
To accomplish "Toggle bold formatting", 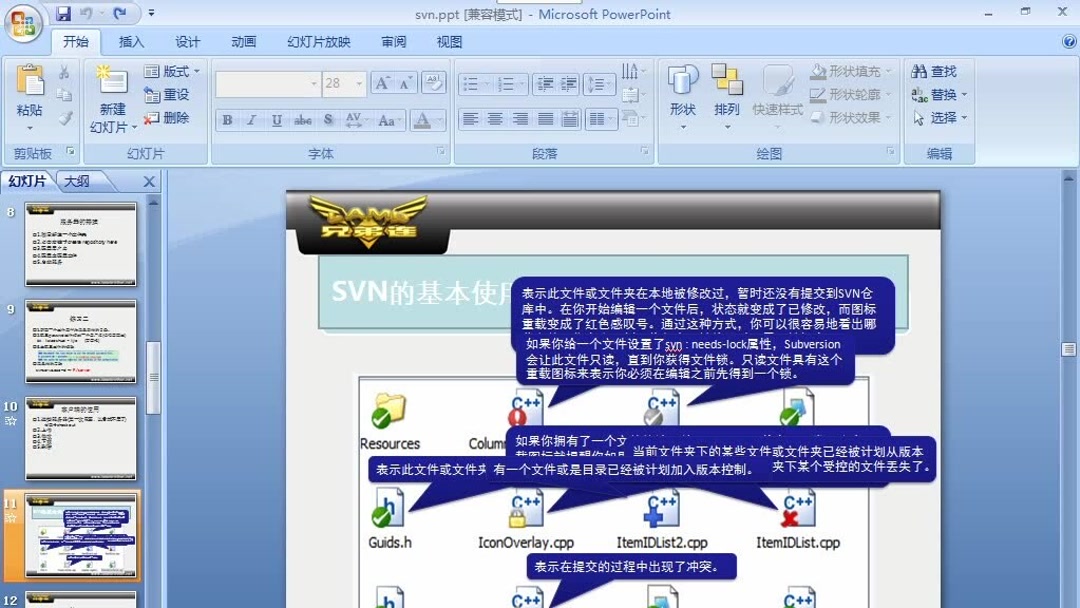I will pos(226,120).
